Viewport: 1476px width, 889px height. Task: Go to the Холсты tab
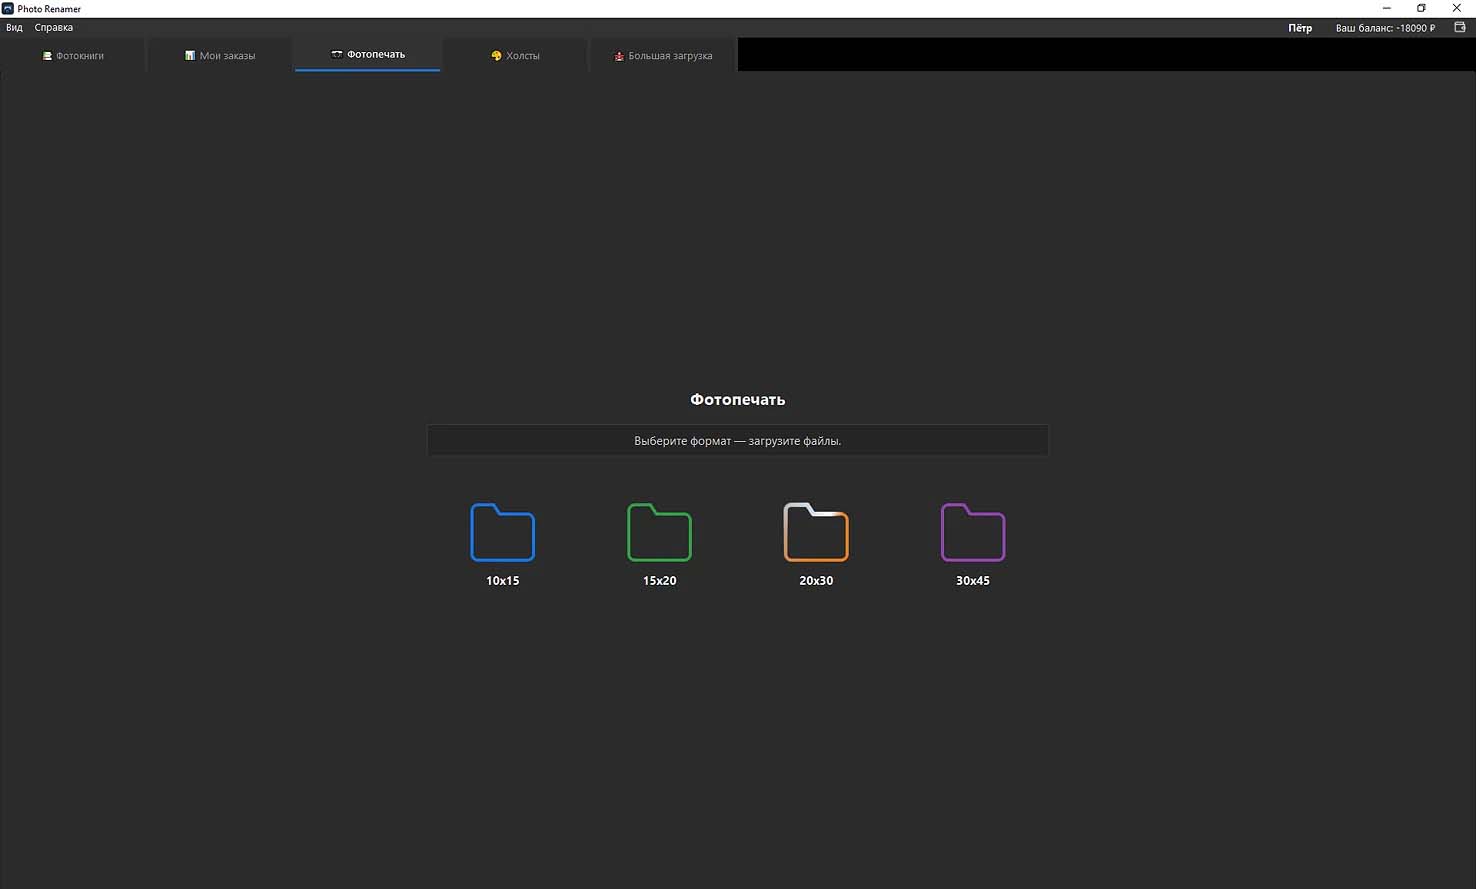[515, 55]
